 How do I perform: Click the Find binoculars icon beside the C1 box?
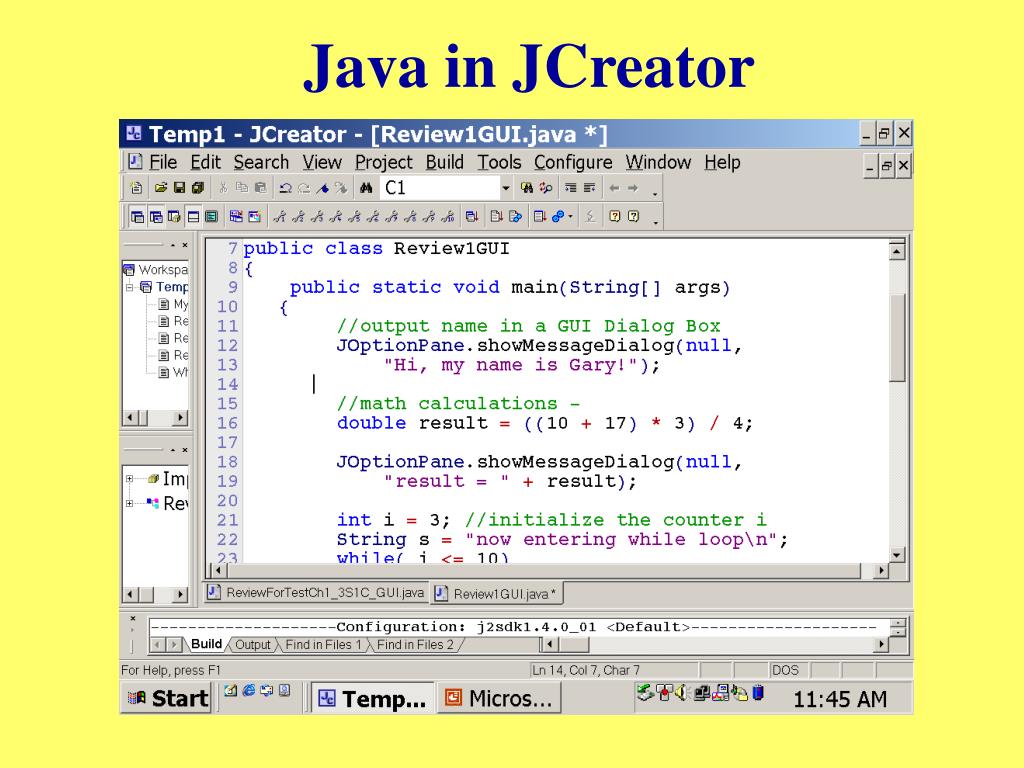[x=366, y=188]
